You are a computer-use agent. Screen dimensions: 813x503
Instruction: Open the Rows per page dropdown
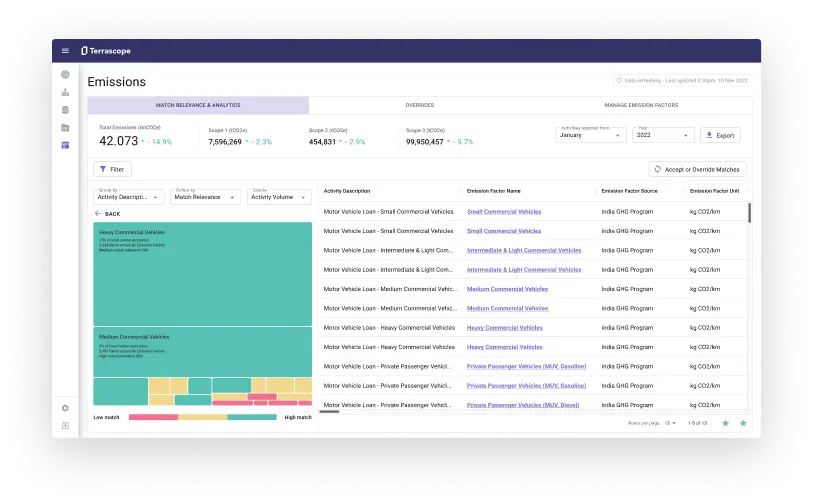pos(670,423)
